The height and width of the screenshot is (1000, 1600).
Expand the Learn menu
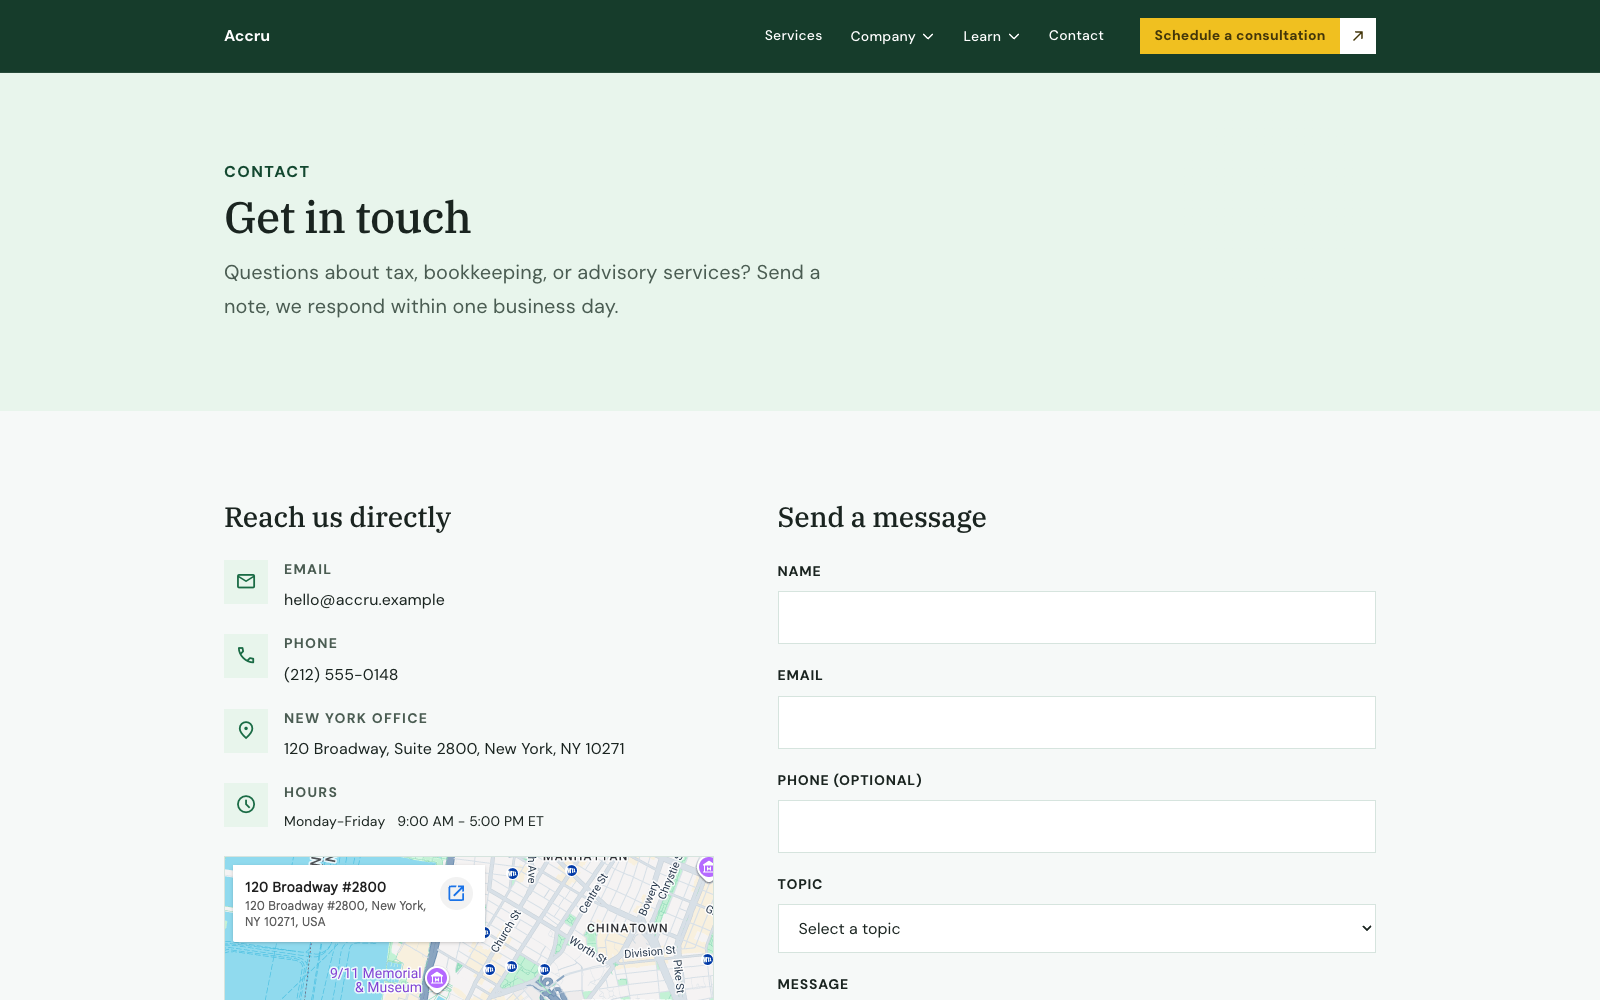pyautogui.click(x=991, y=36)
